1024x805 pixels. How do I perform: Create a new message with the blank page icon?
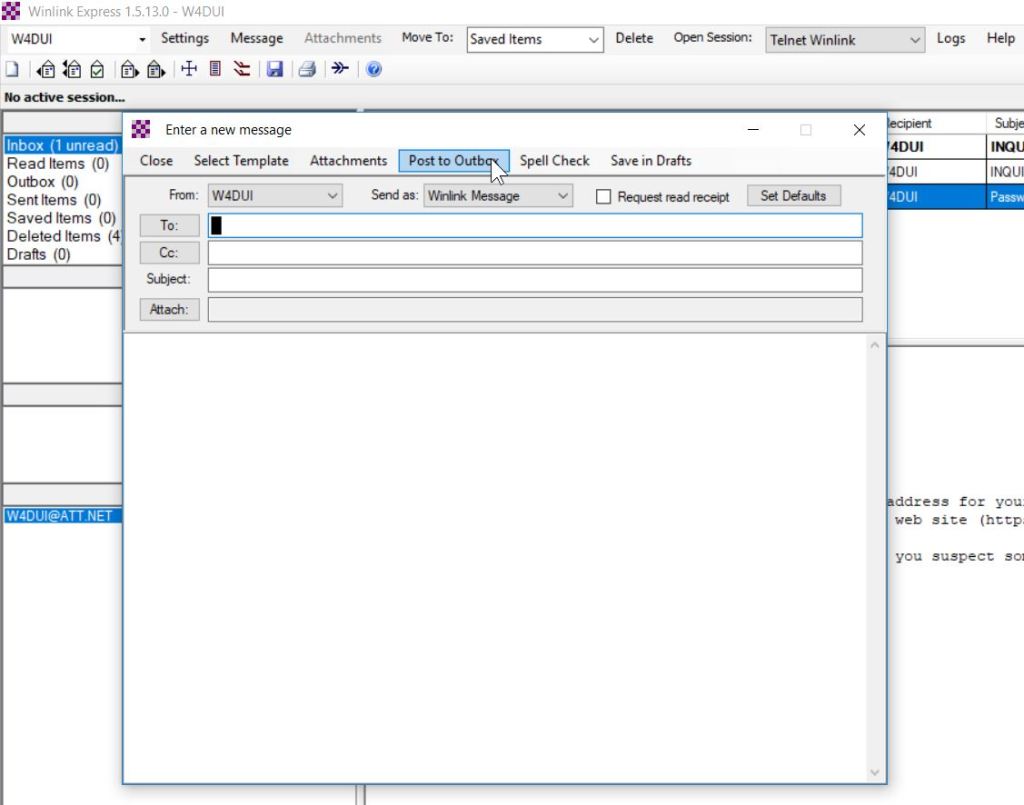tap(12, 68)
